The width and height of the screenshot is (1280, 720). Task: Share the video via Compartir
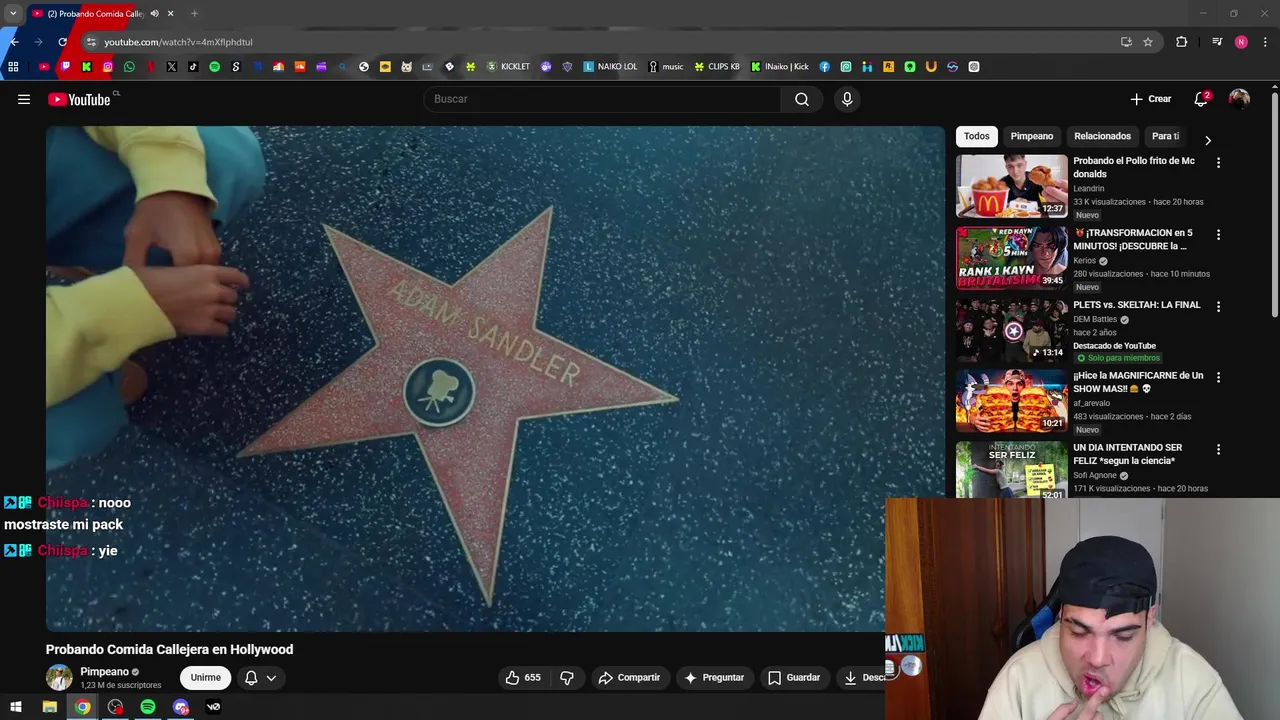coord(629,677)
